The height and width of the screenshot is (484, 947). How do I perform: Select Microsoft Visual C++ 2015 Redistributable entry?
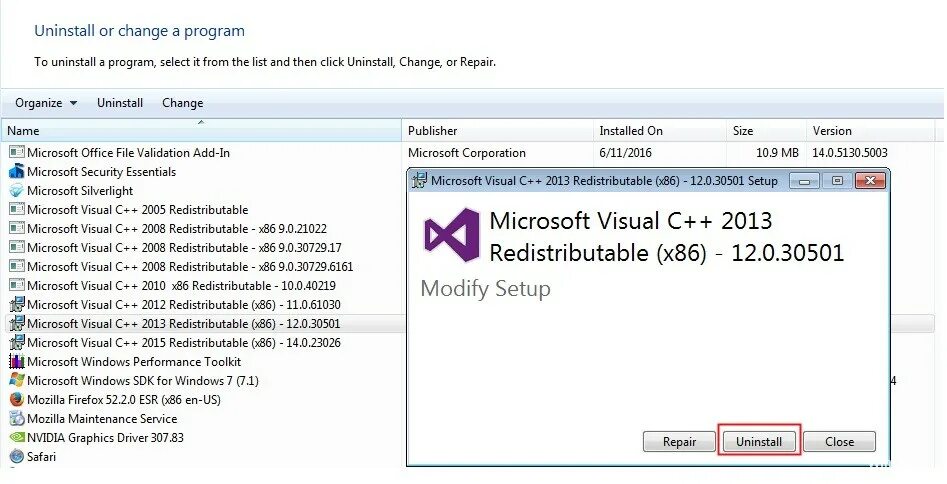pos(183,343)
